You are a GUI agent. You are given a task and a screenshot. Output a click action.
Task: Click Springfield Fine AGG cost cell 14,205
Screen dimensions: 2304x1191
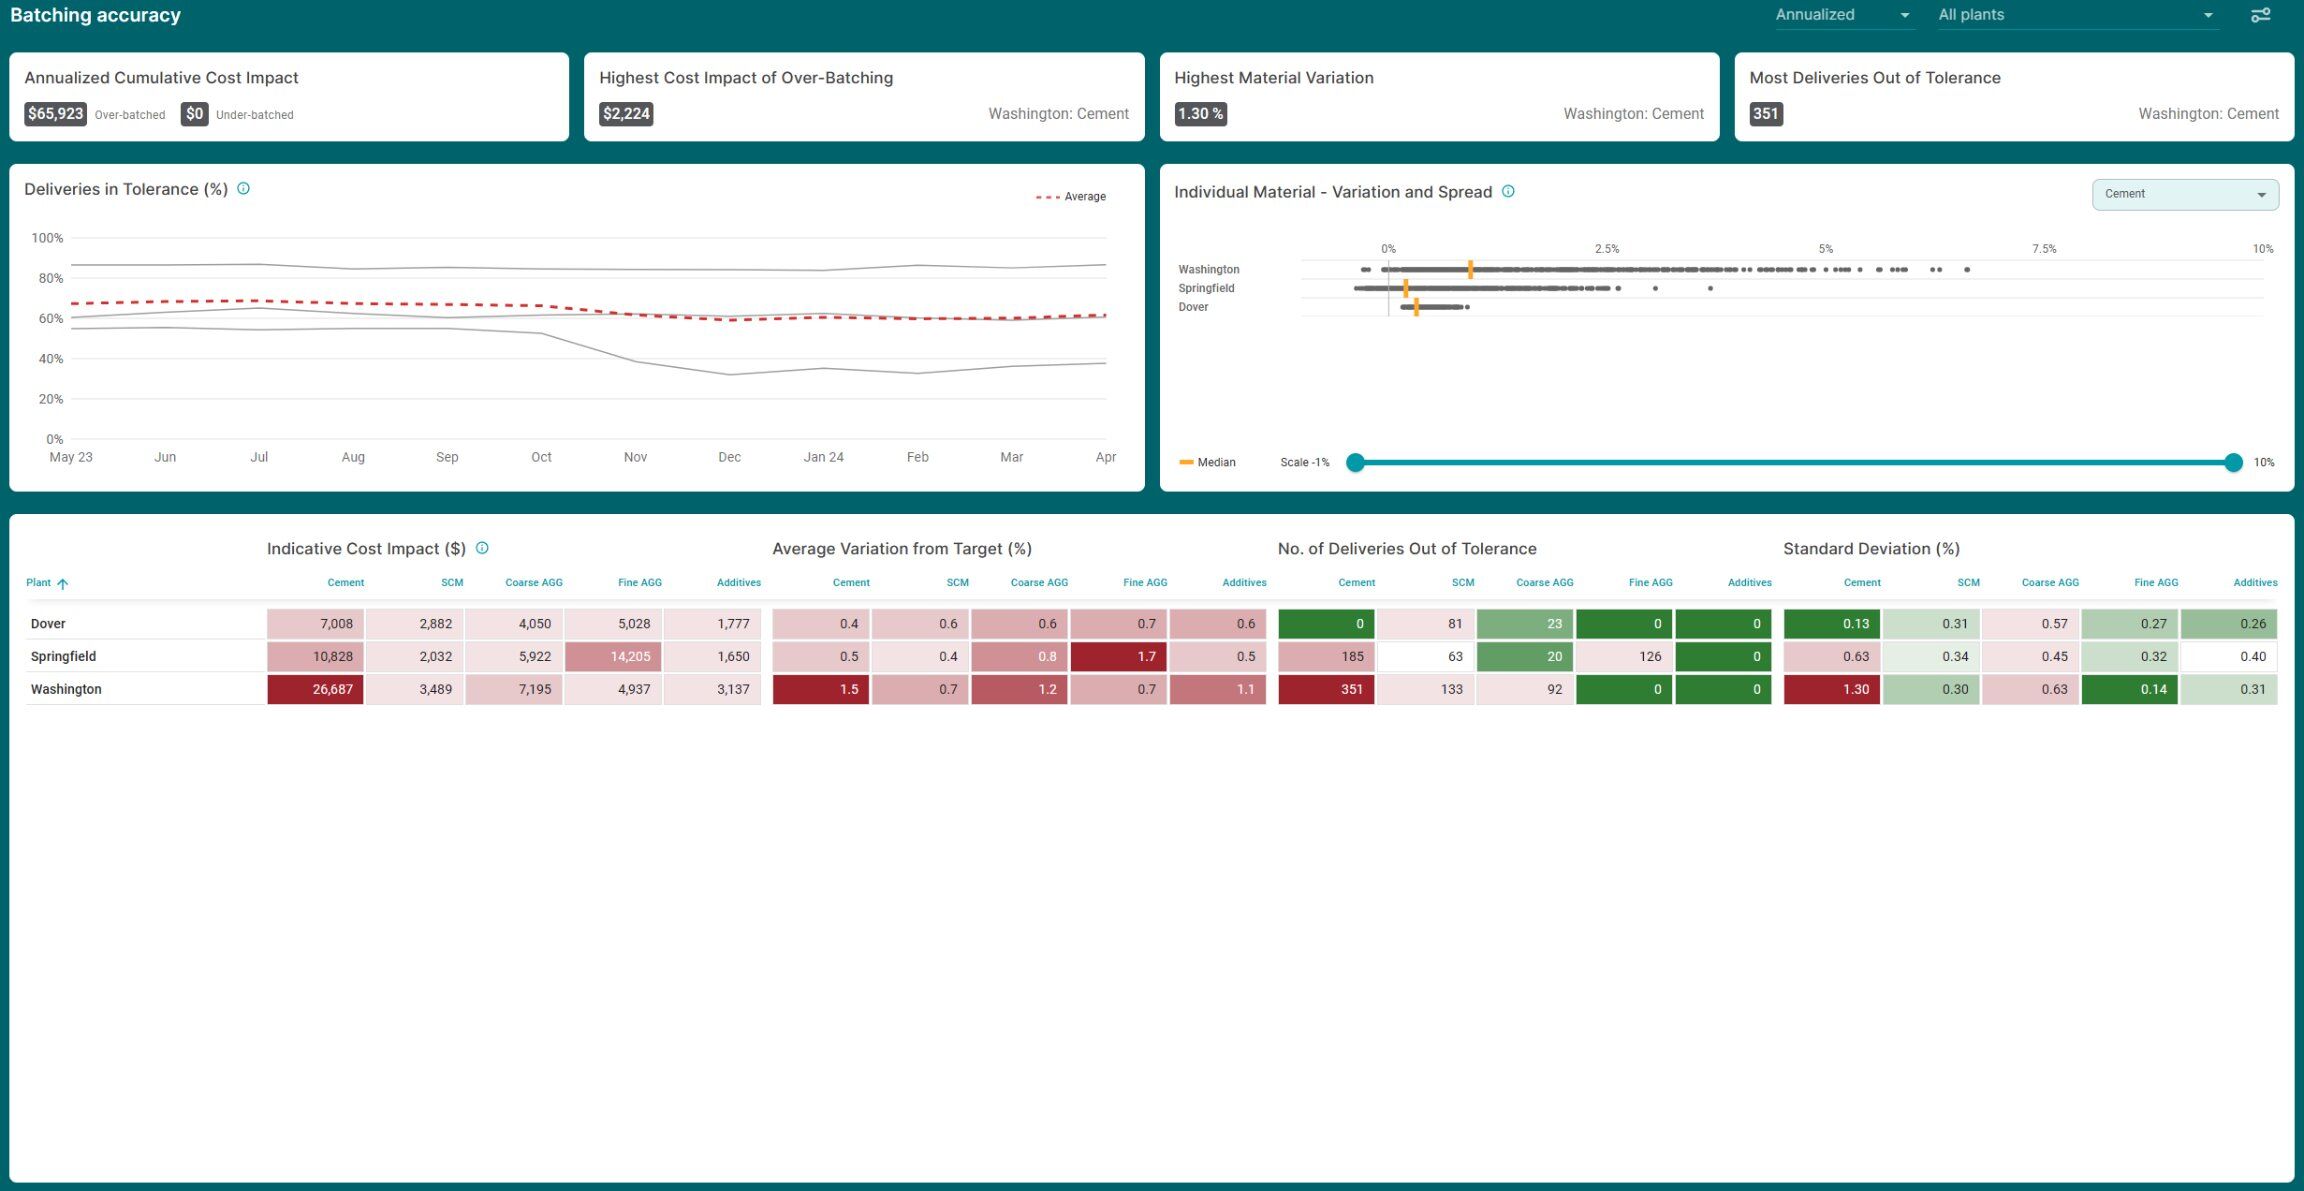click(x=613, y=656)
